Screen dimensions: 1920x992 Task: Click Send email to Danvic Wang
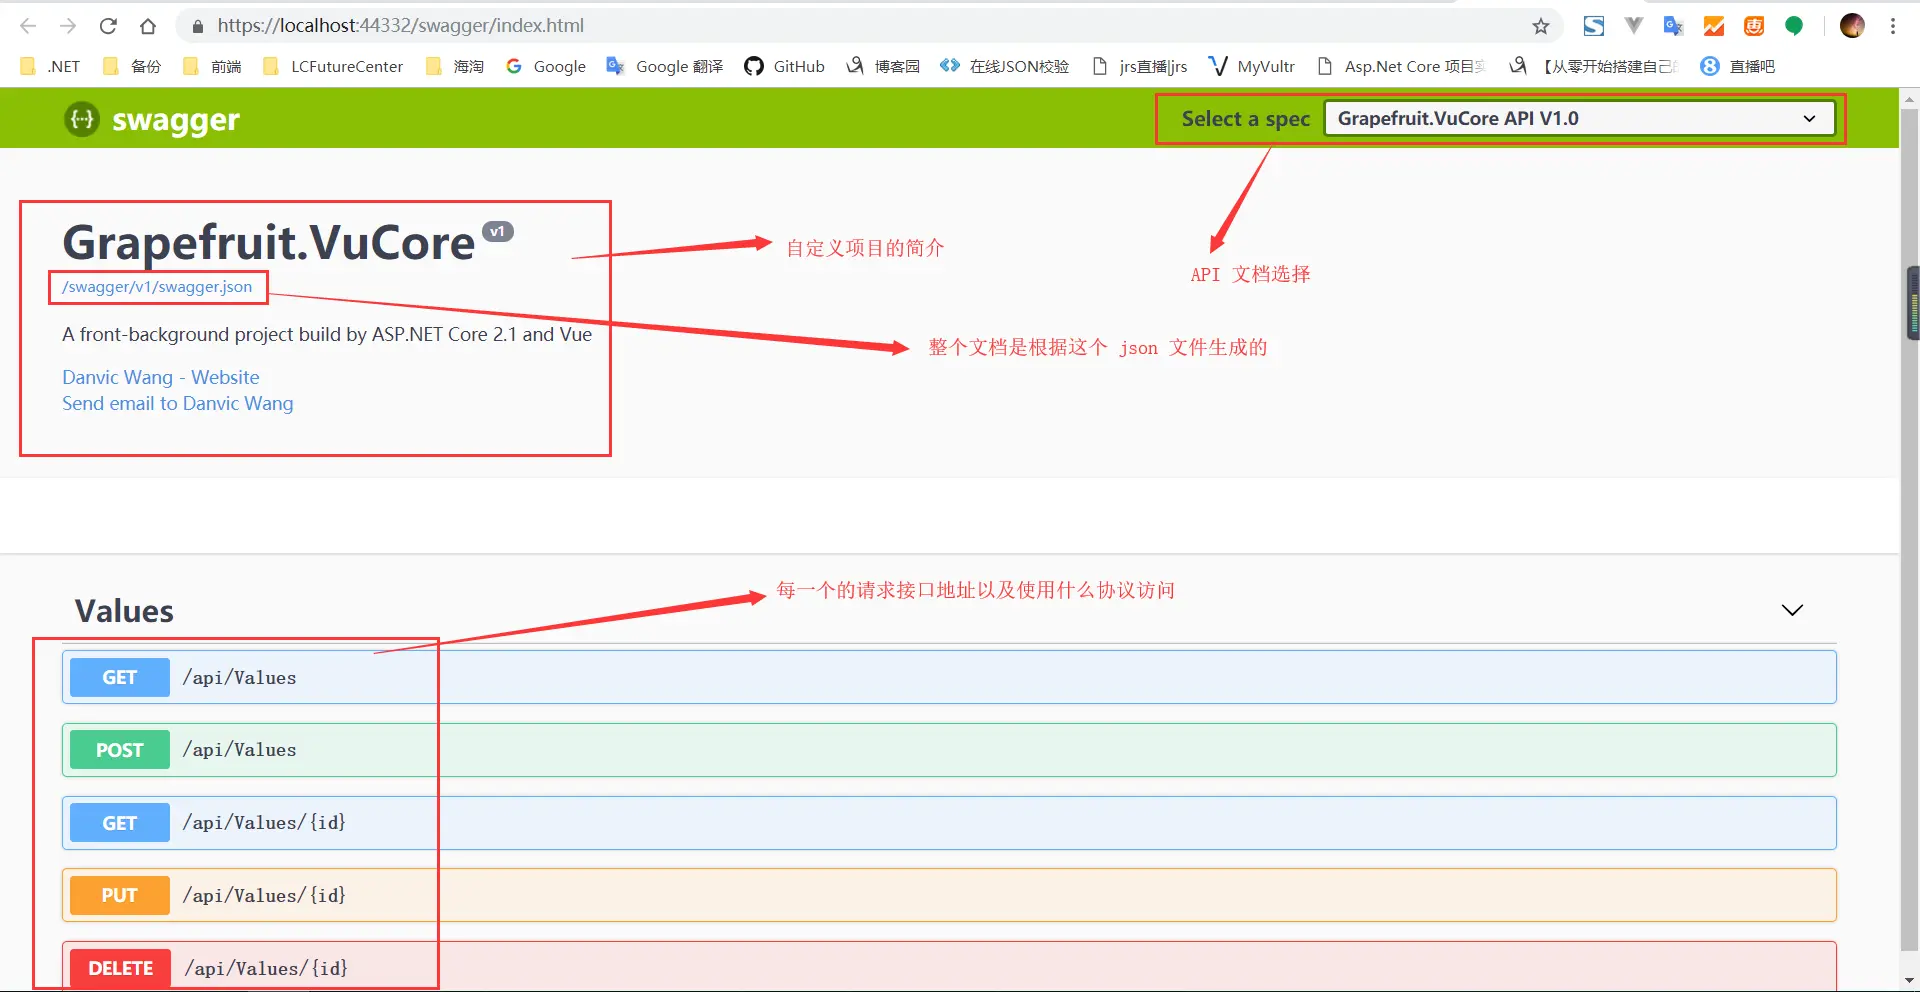[x=178, y=403]
